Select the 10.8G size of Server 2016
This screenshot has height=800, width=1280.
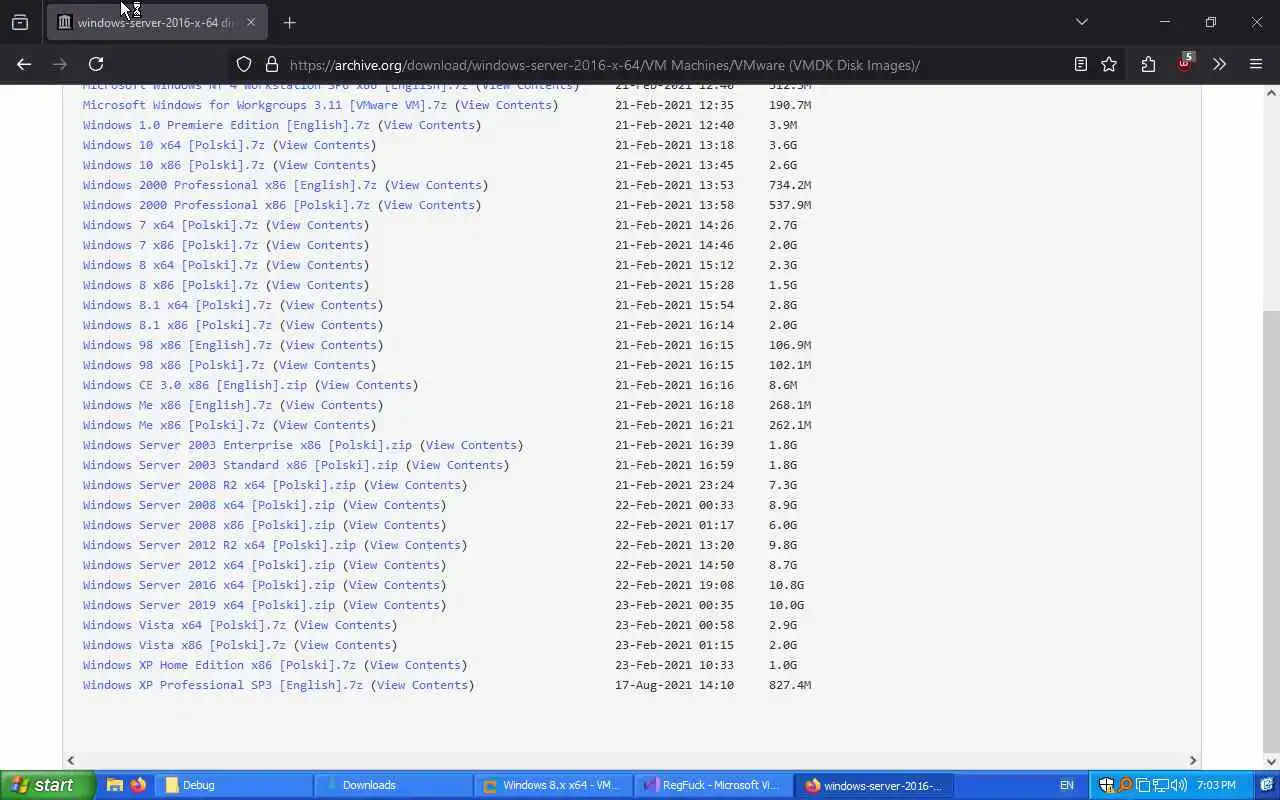(786, 585)
